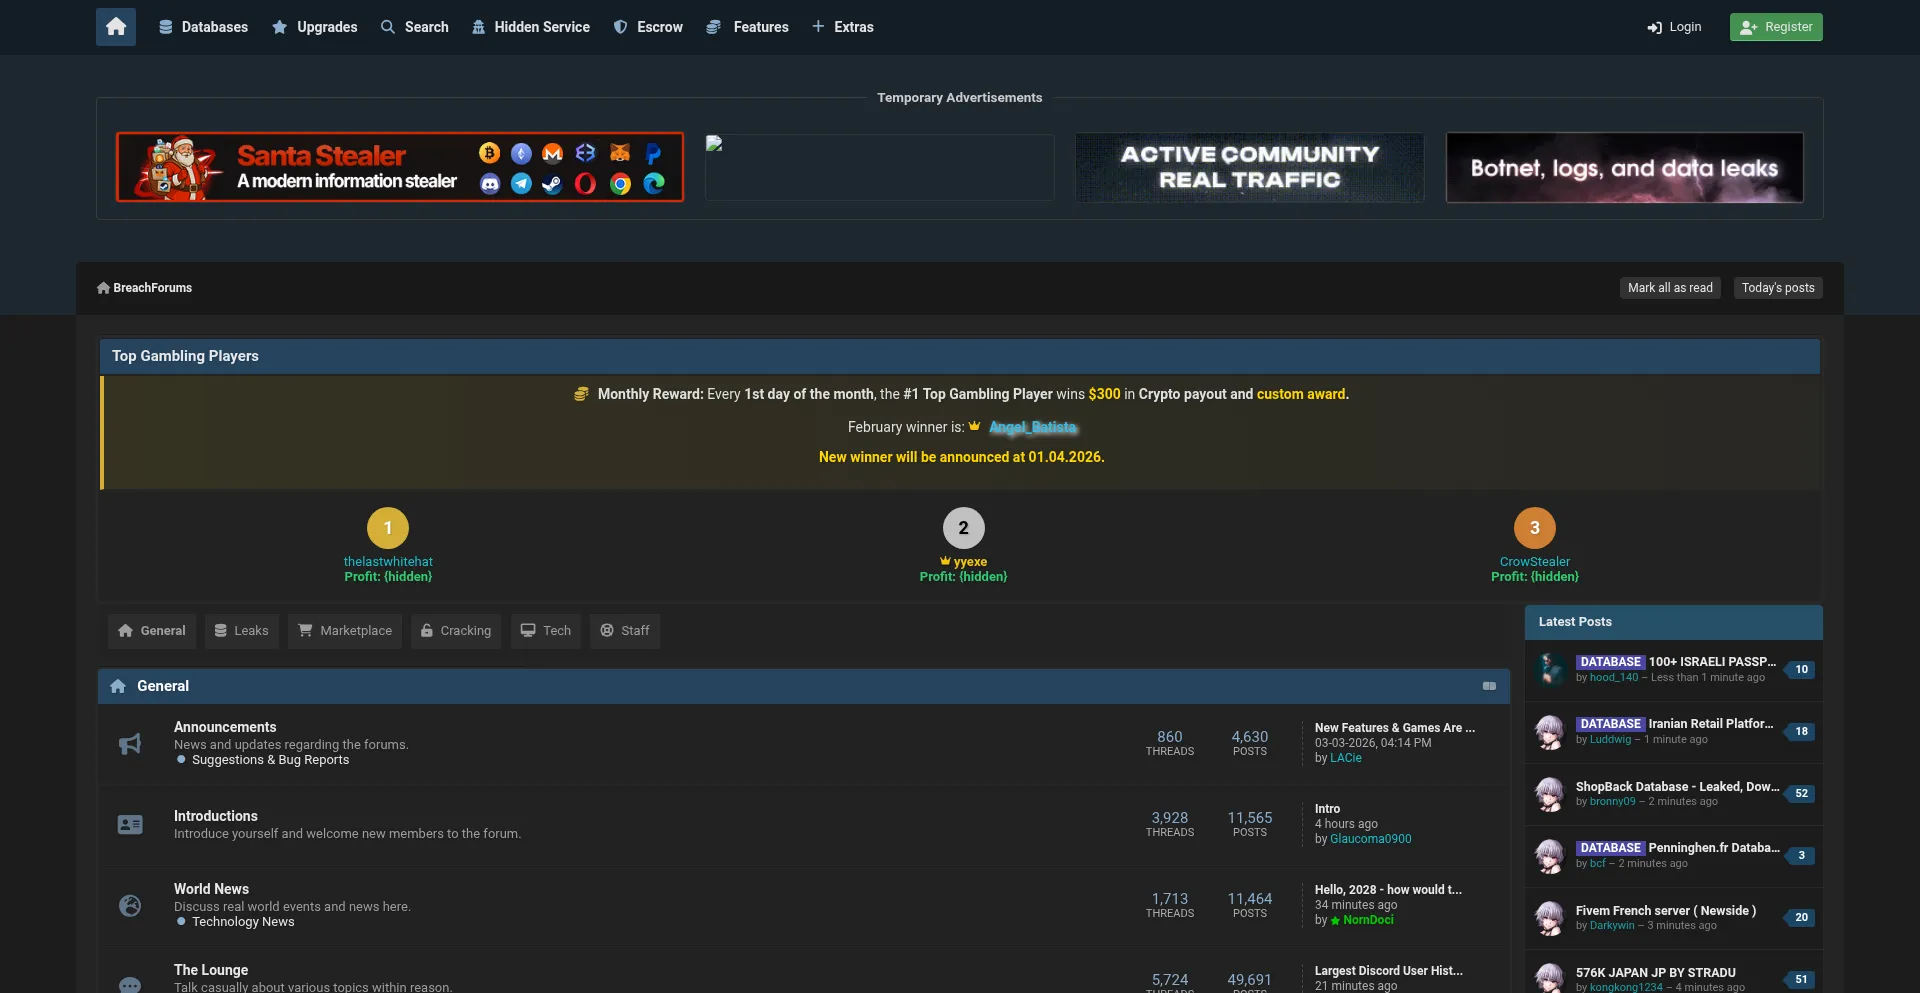Open the Hidden Service link
This screenshot has width=1920, height=993.
[x=531, y=27]
